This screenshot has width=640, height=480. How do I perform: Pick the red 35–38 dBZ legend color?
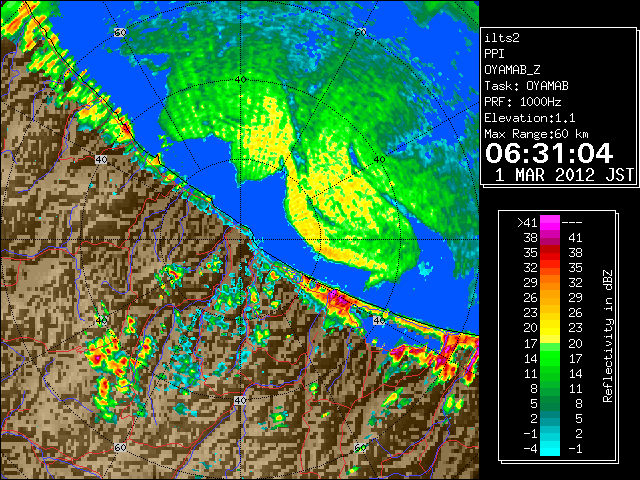point(550,253)
